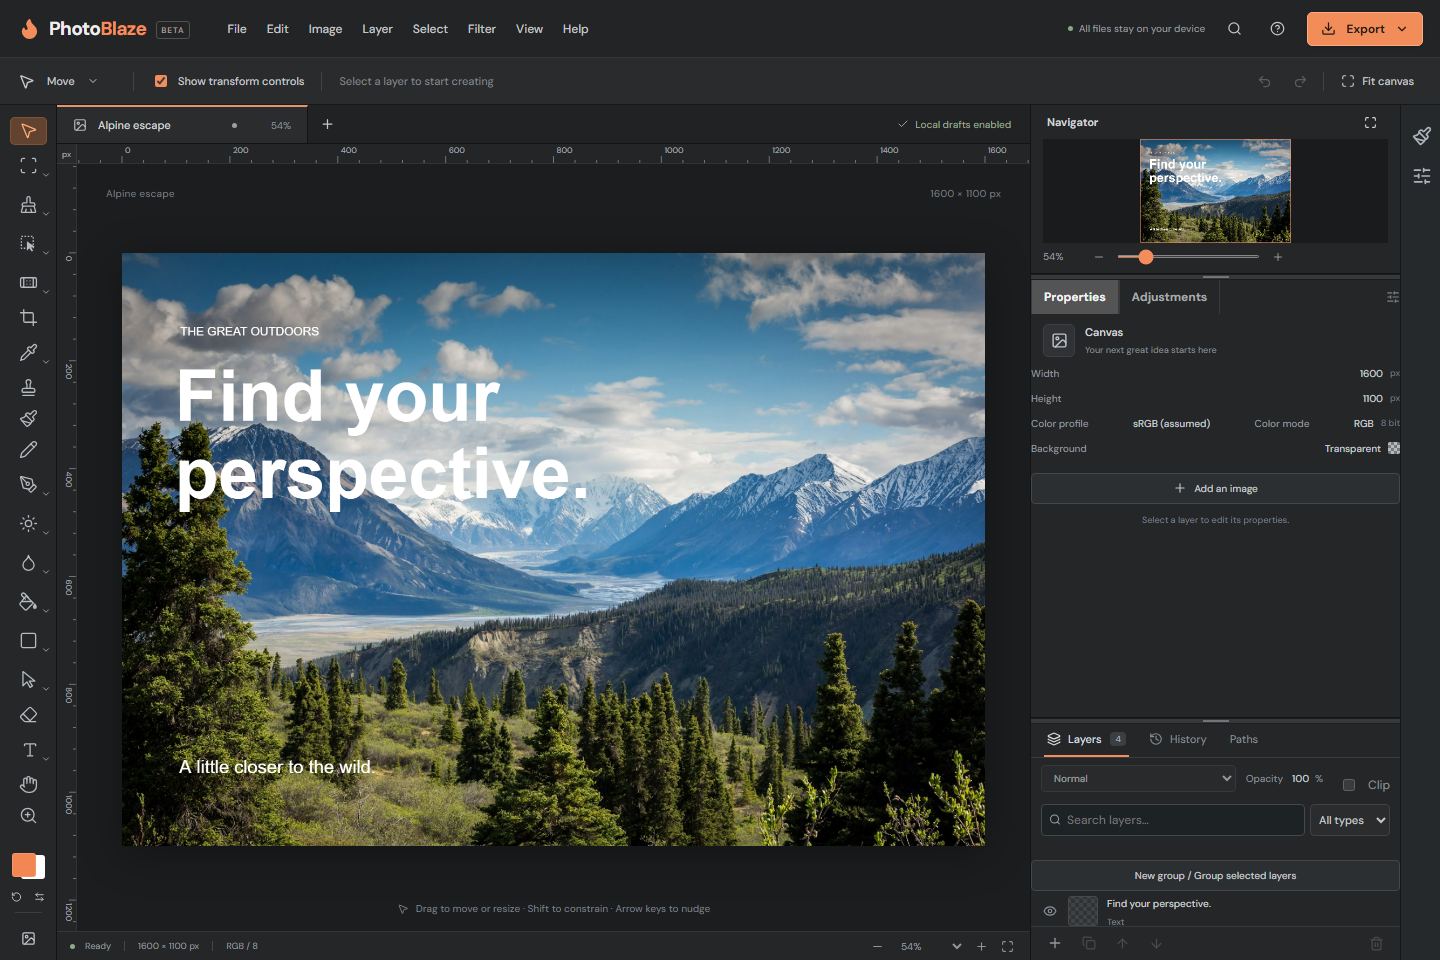Image resolution: width=1440 pixels, height=960 pixels.
Task: Select the Hand pan tool
Action: coord(28,784)
